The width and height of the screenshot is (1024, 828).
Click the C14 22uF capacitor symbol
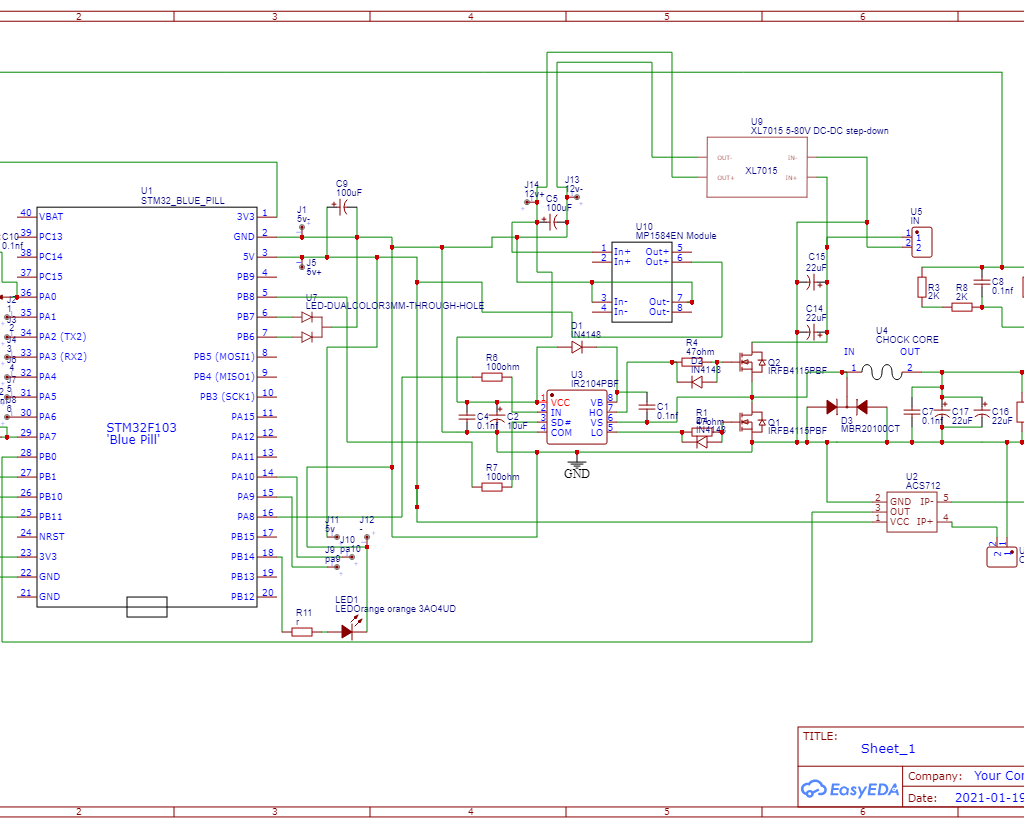[x=812, y=332]
